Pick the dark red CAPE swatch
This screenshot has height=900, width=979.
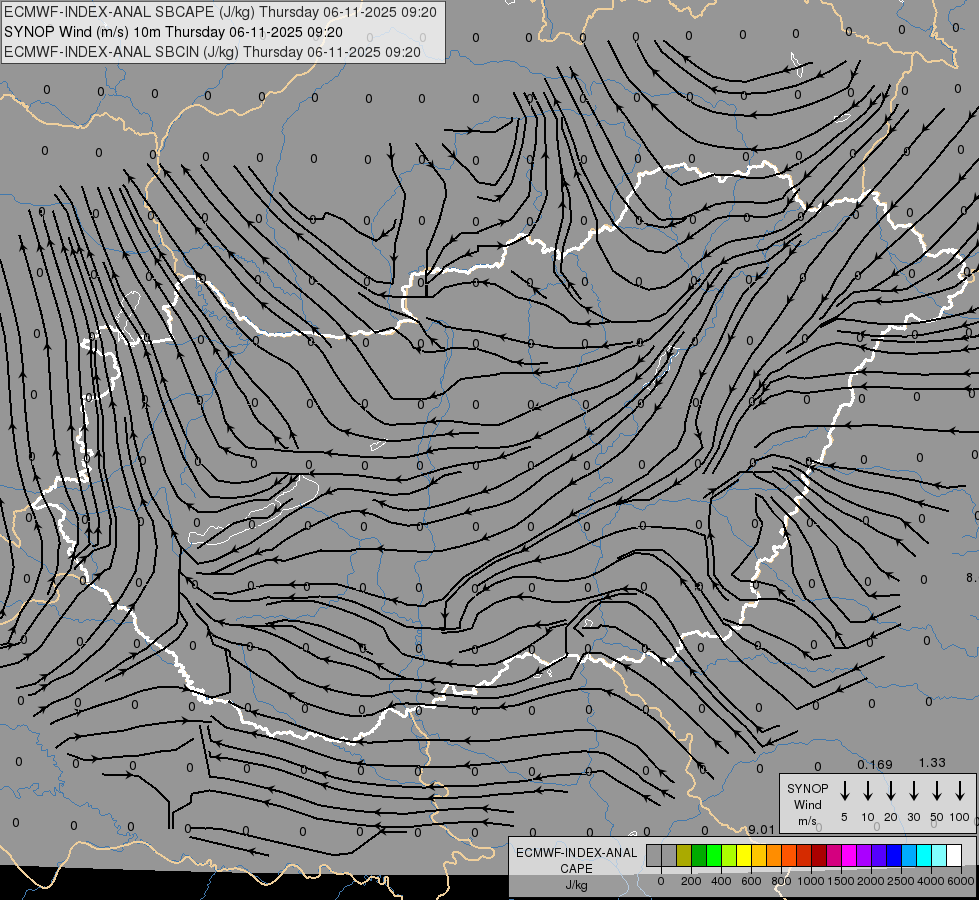point(819,855)
